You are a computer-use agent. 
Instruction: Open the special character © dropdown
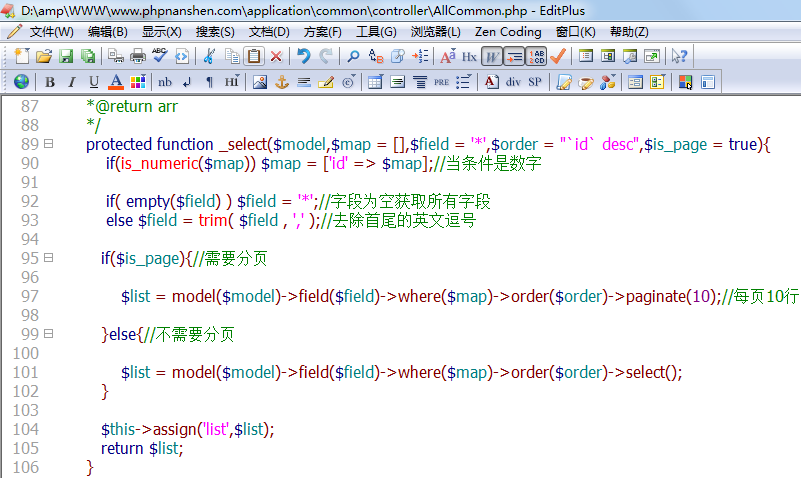(x=349, y=82)
